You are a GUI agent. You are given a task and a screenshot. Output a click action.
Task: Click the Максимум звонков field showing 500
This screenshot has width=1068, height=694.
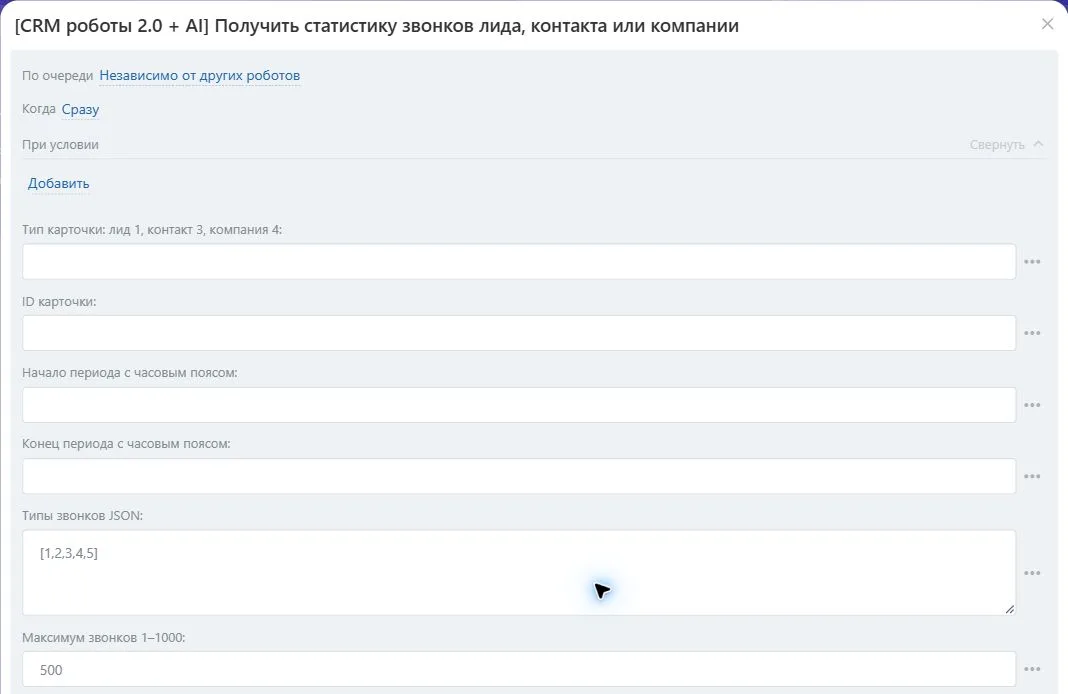coord(519,669)
